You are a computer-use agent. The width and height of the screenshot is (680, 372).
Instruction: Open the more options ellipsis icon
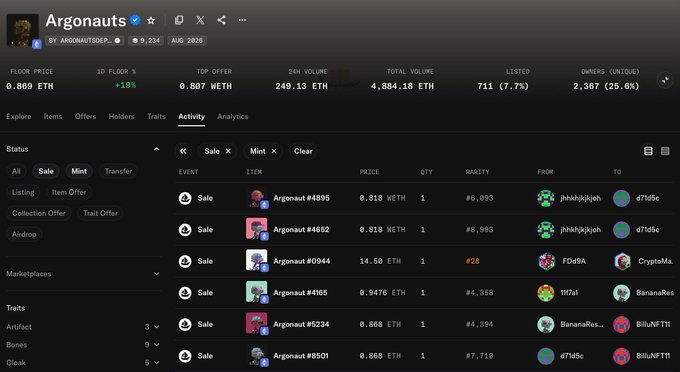point(242,20)
